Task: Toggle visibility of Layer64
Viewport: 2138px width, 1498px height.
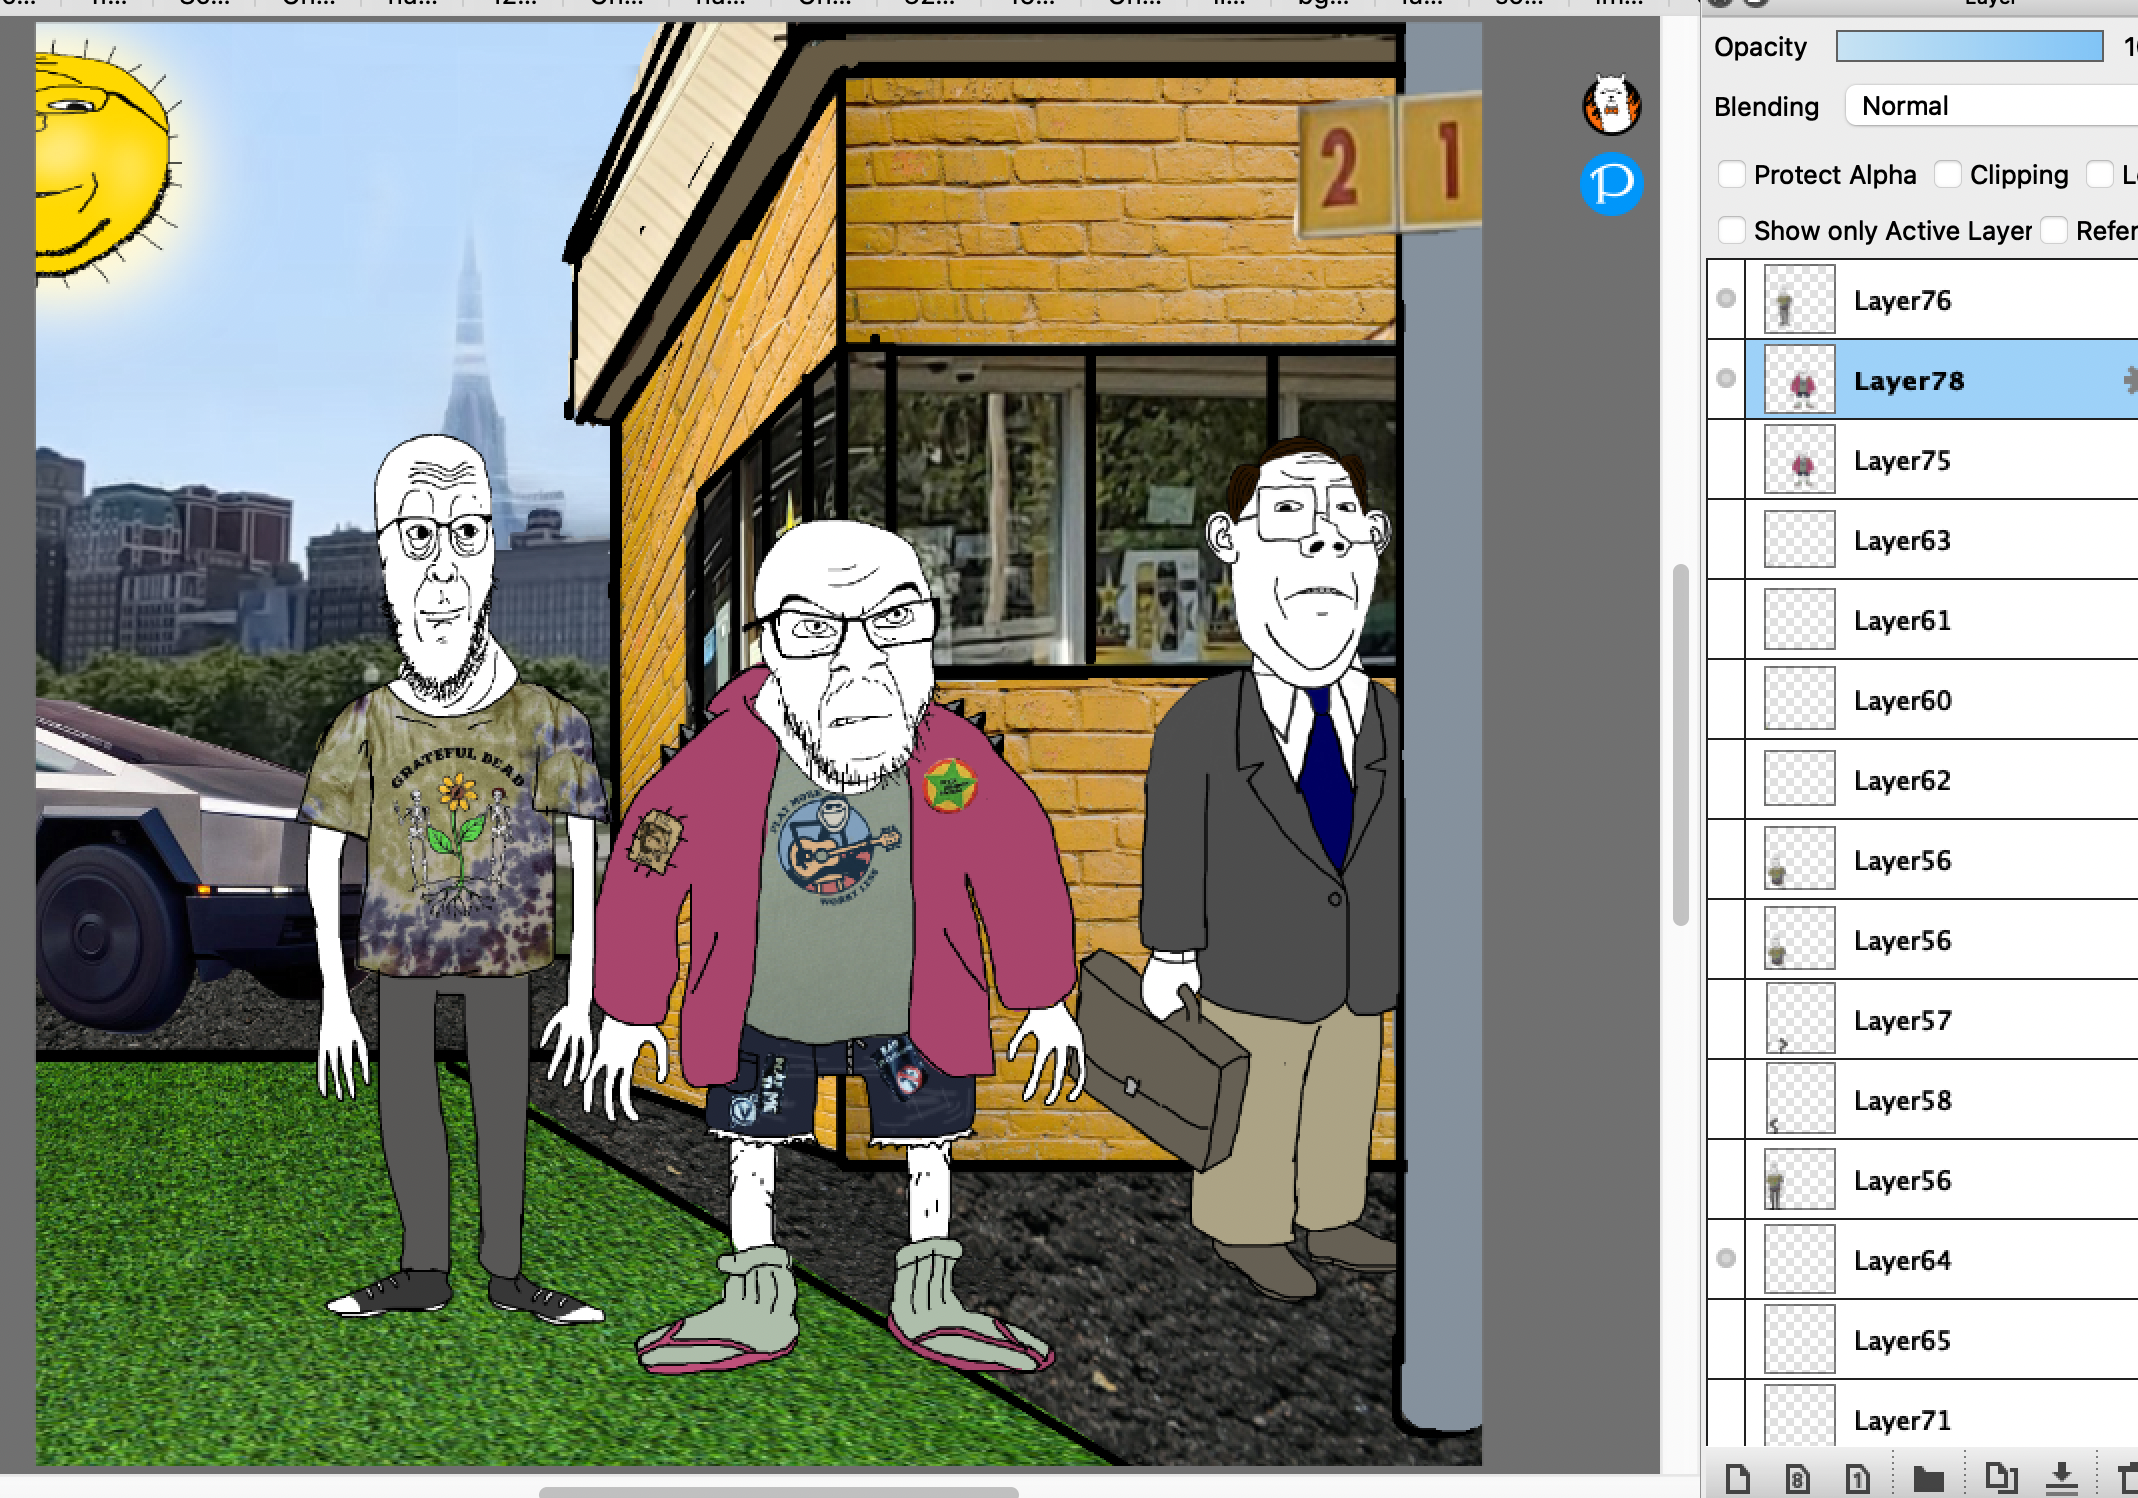Action: click(1726, 1259)
